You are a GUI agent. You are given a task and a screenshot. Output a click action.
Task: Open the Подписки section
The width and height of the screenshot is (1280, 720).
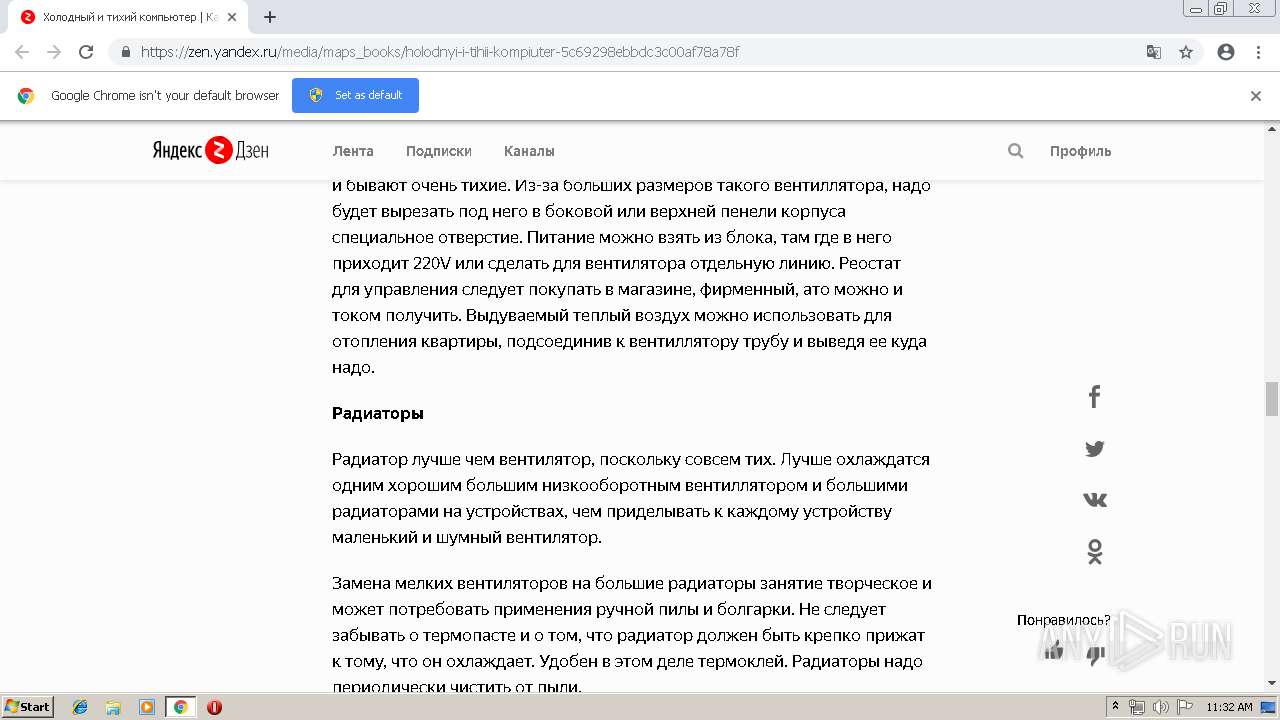(x=438, y=151)
